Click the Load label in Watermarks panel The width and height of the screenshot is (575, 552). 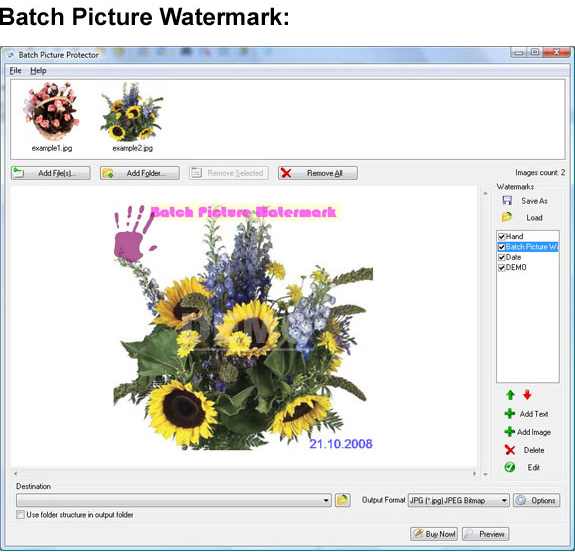(x=534, y=217)
